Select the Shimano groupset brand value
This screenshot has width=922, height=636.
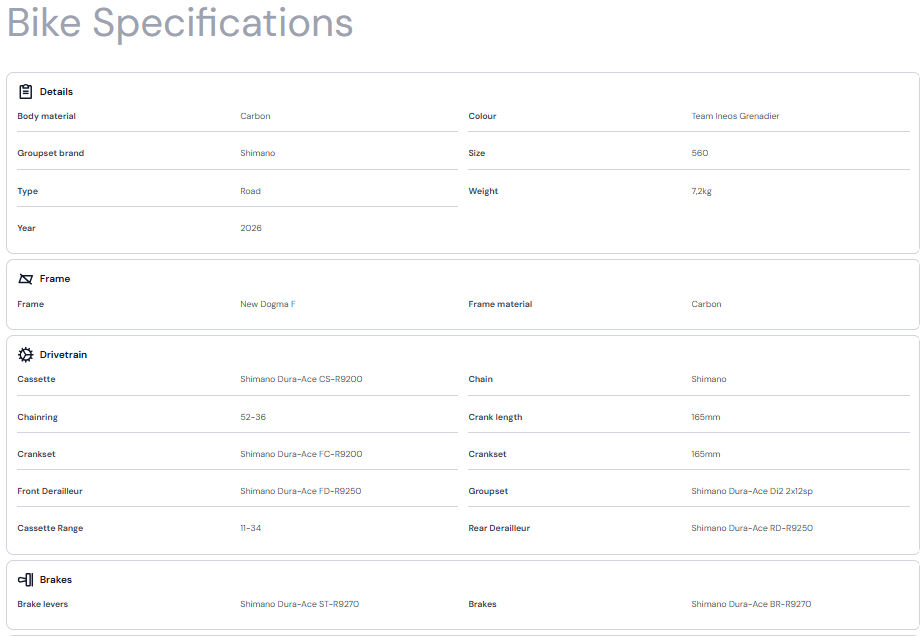pyautogui.click(x=258, y=153)
